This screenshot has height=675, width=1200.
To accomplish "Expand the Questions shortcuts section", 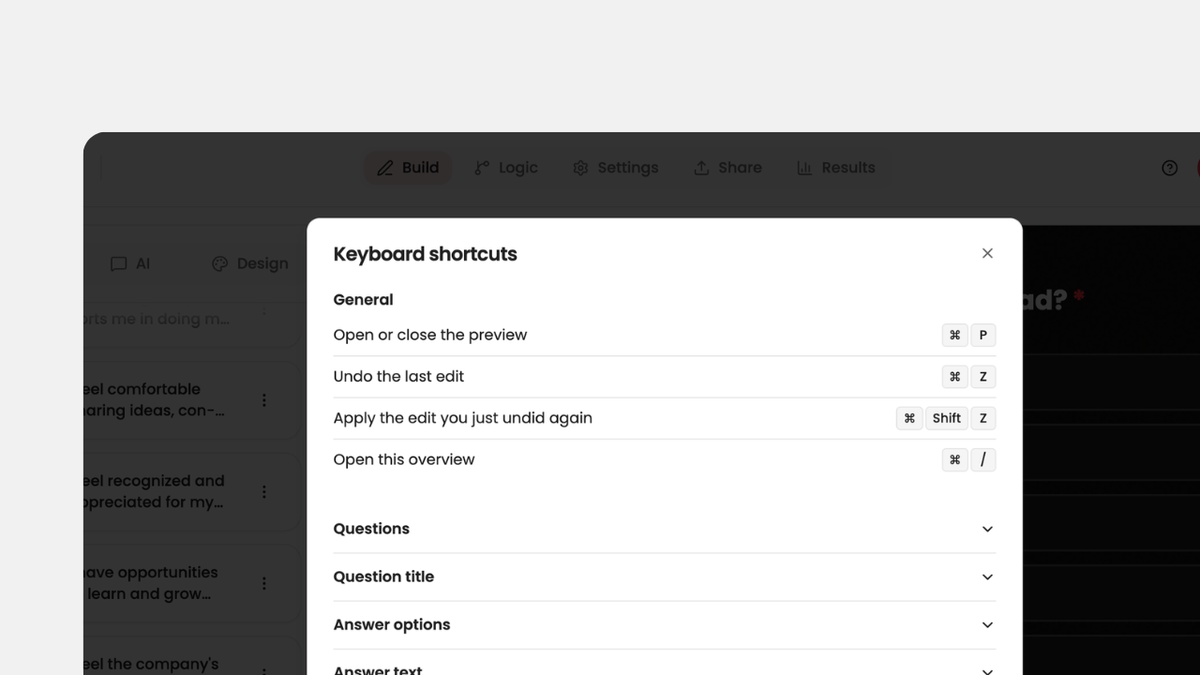I will (664, 529).
